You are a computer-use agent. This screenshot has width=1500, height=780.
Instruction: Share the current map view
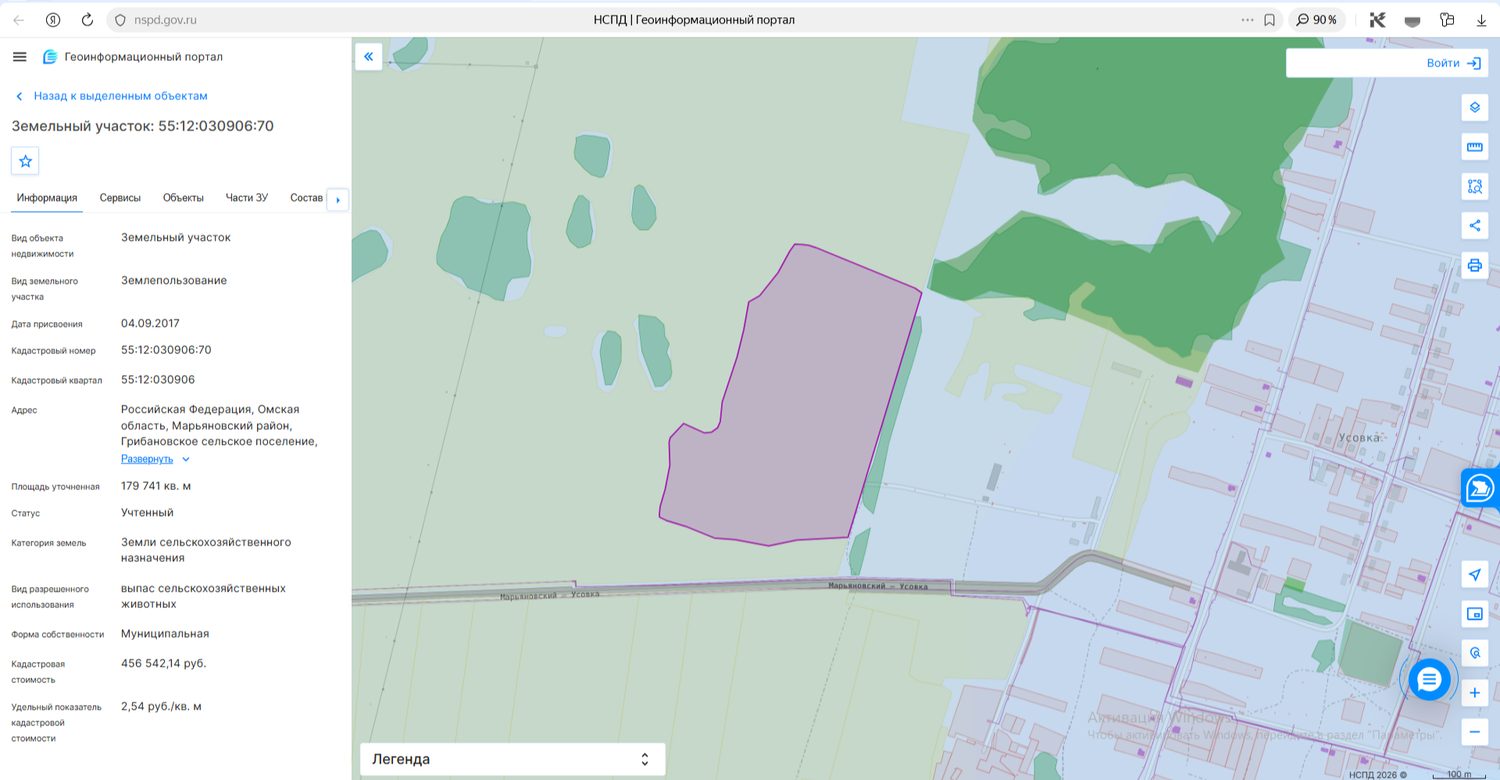click(1474, 225)
